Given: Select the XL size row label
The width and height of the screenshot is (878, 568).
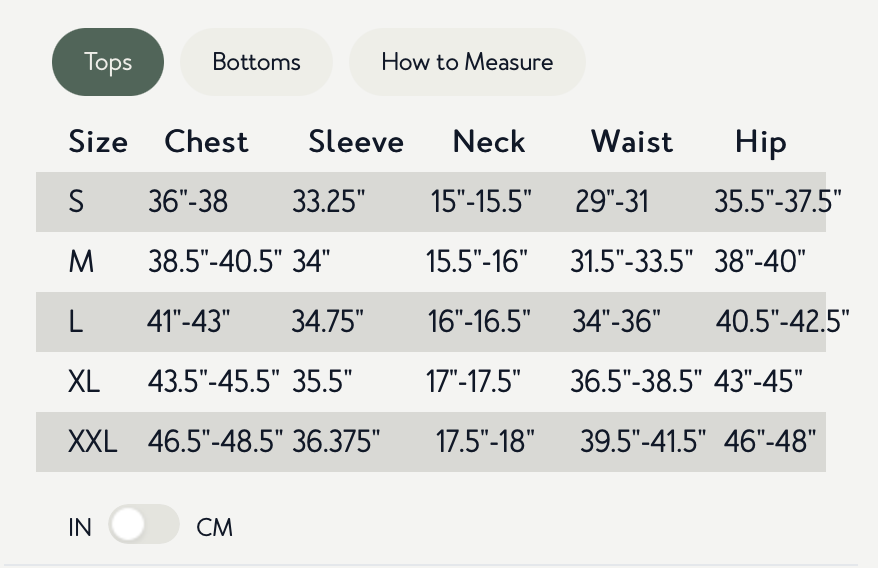Looking at the screenshot, I should [84, 381].
